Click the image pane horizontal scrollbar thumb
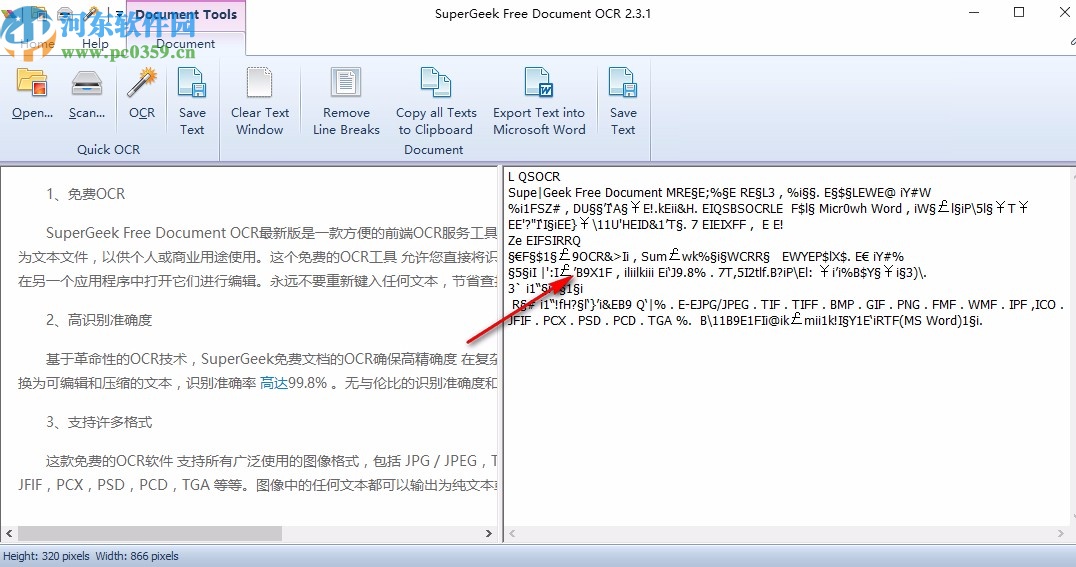 tap(150, 533)
